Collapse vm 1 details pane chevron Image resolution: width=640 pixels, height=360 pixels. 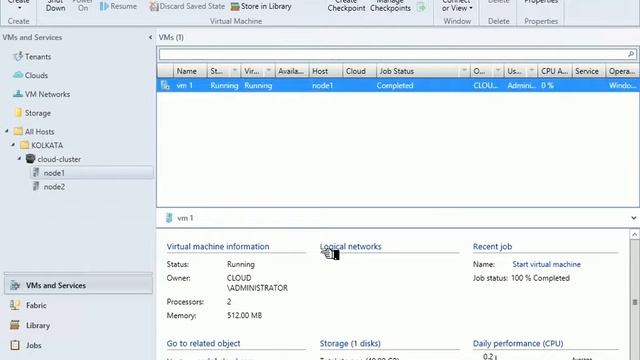pyautogui.click(x=633, y=218)
